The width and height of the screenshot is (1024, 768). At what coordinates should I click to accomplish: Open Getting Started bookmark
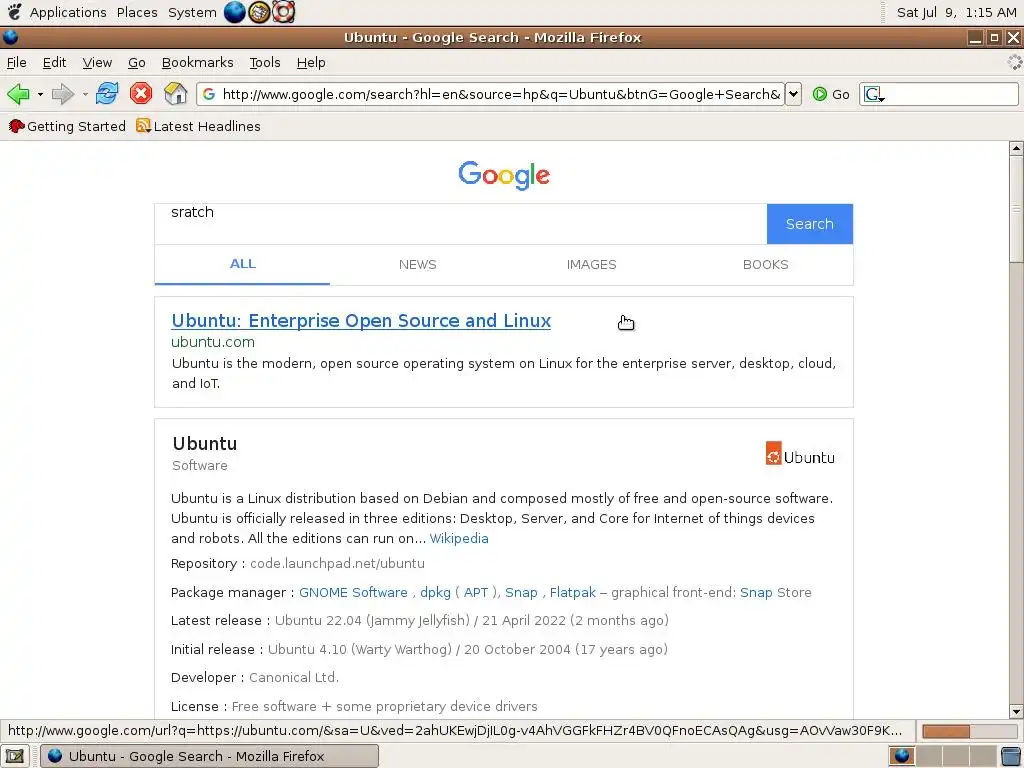tap(67, 126)
